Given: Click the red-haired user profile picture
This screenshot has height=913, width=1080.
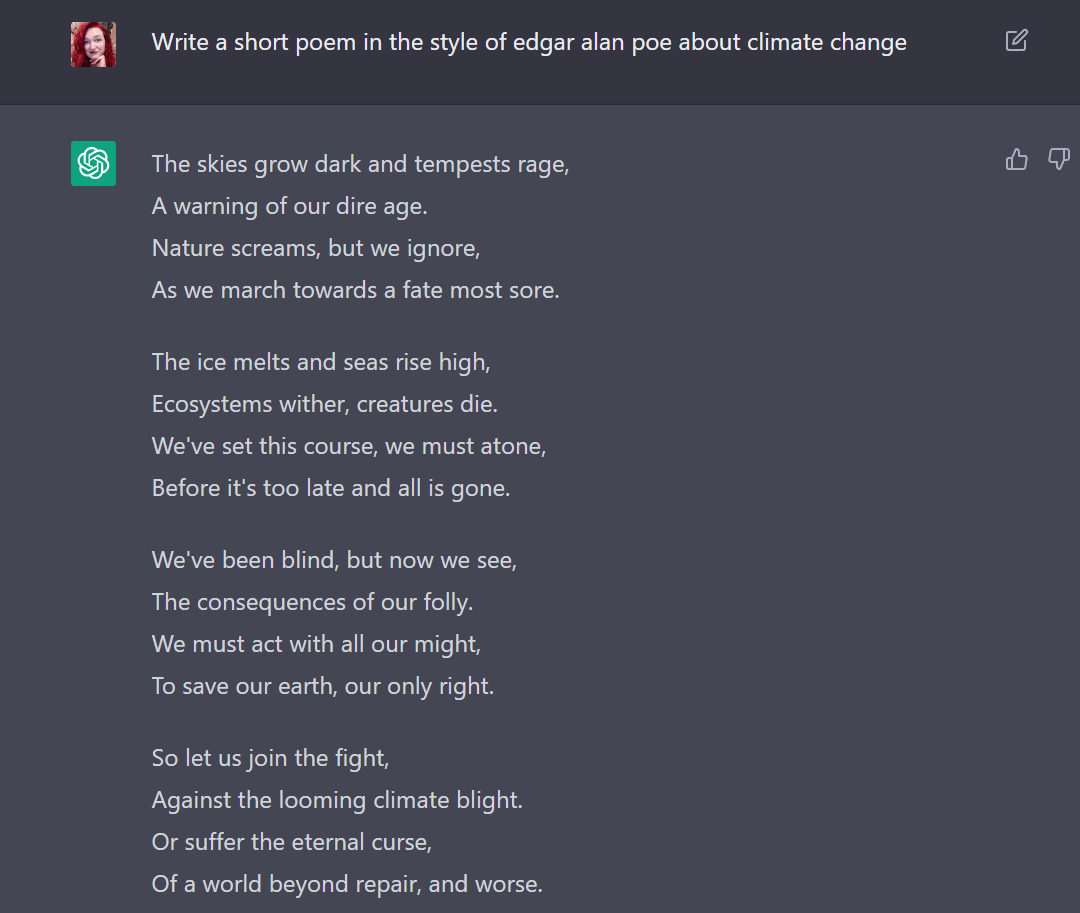Looking at the screenshot, I should tap(93, 44).
